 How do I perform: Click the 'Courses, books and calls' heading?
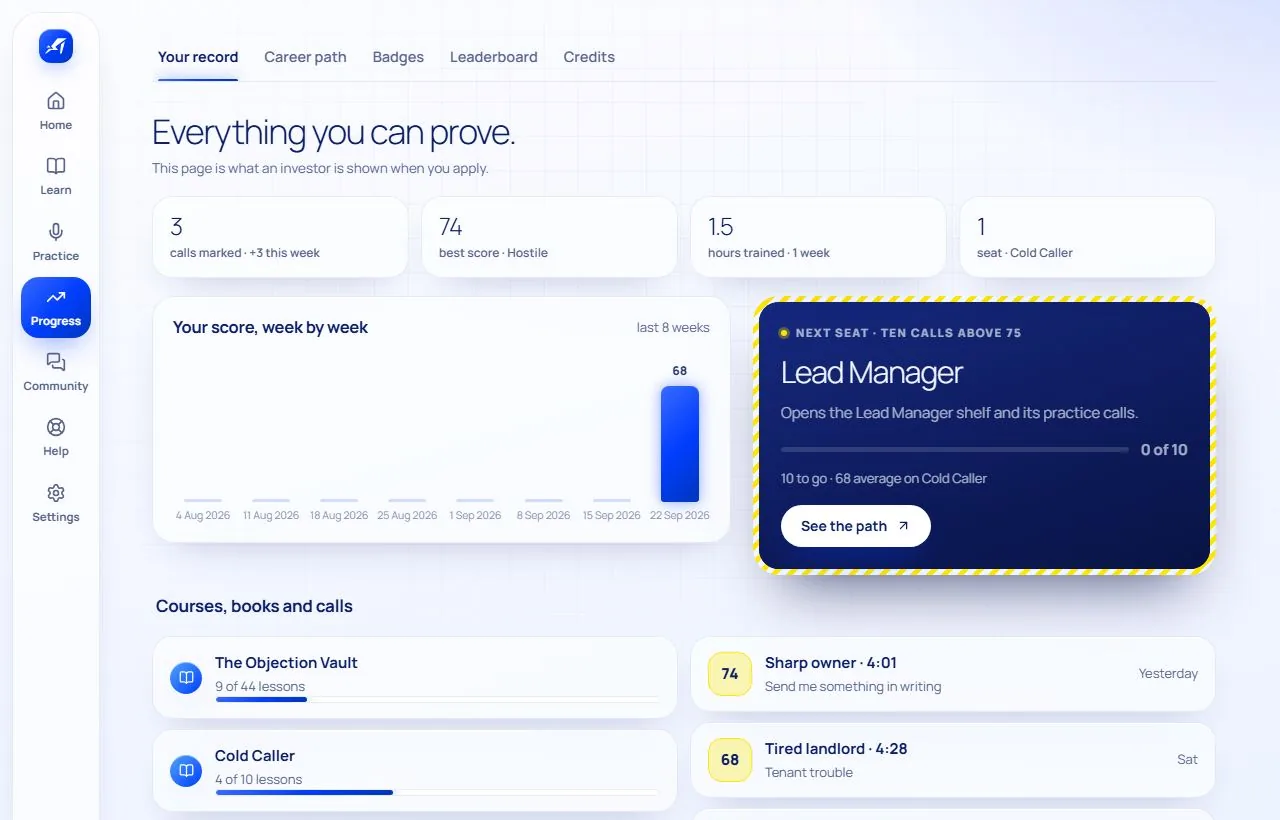tap(254, 606)
